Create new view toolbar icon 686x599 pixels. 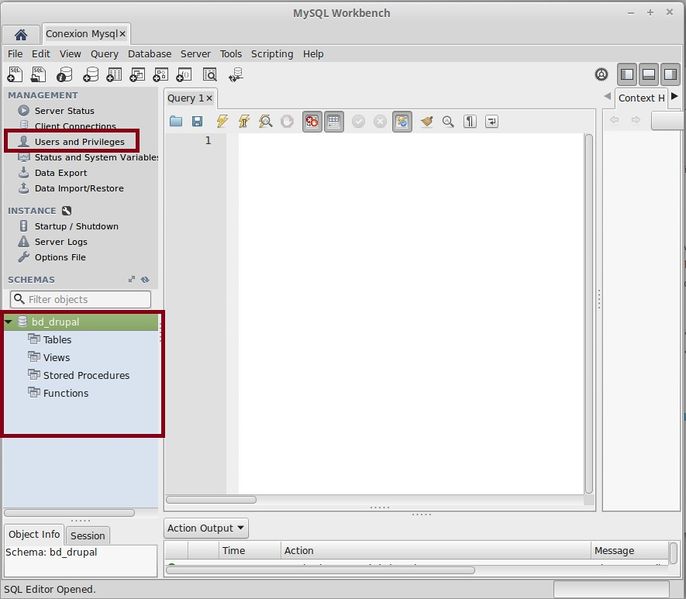click(x=137, y=74)
